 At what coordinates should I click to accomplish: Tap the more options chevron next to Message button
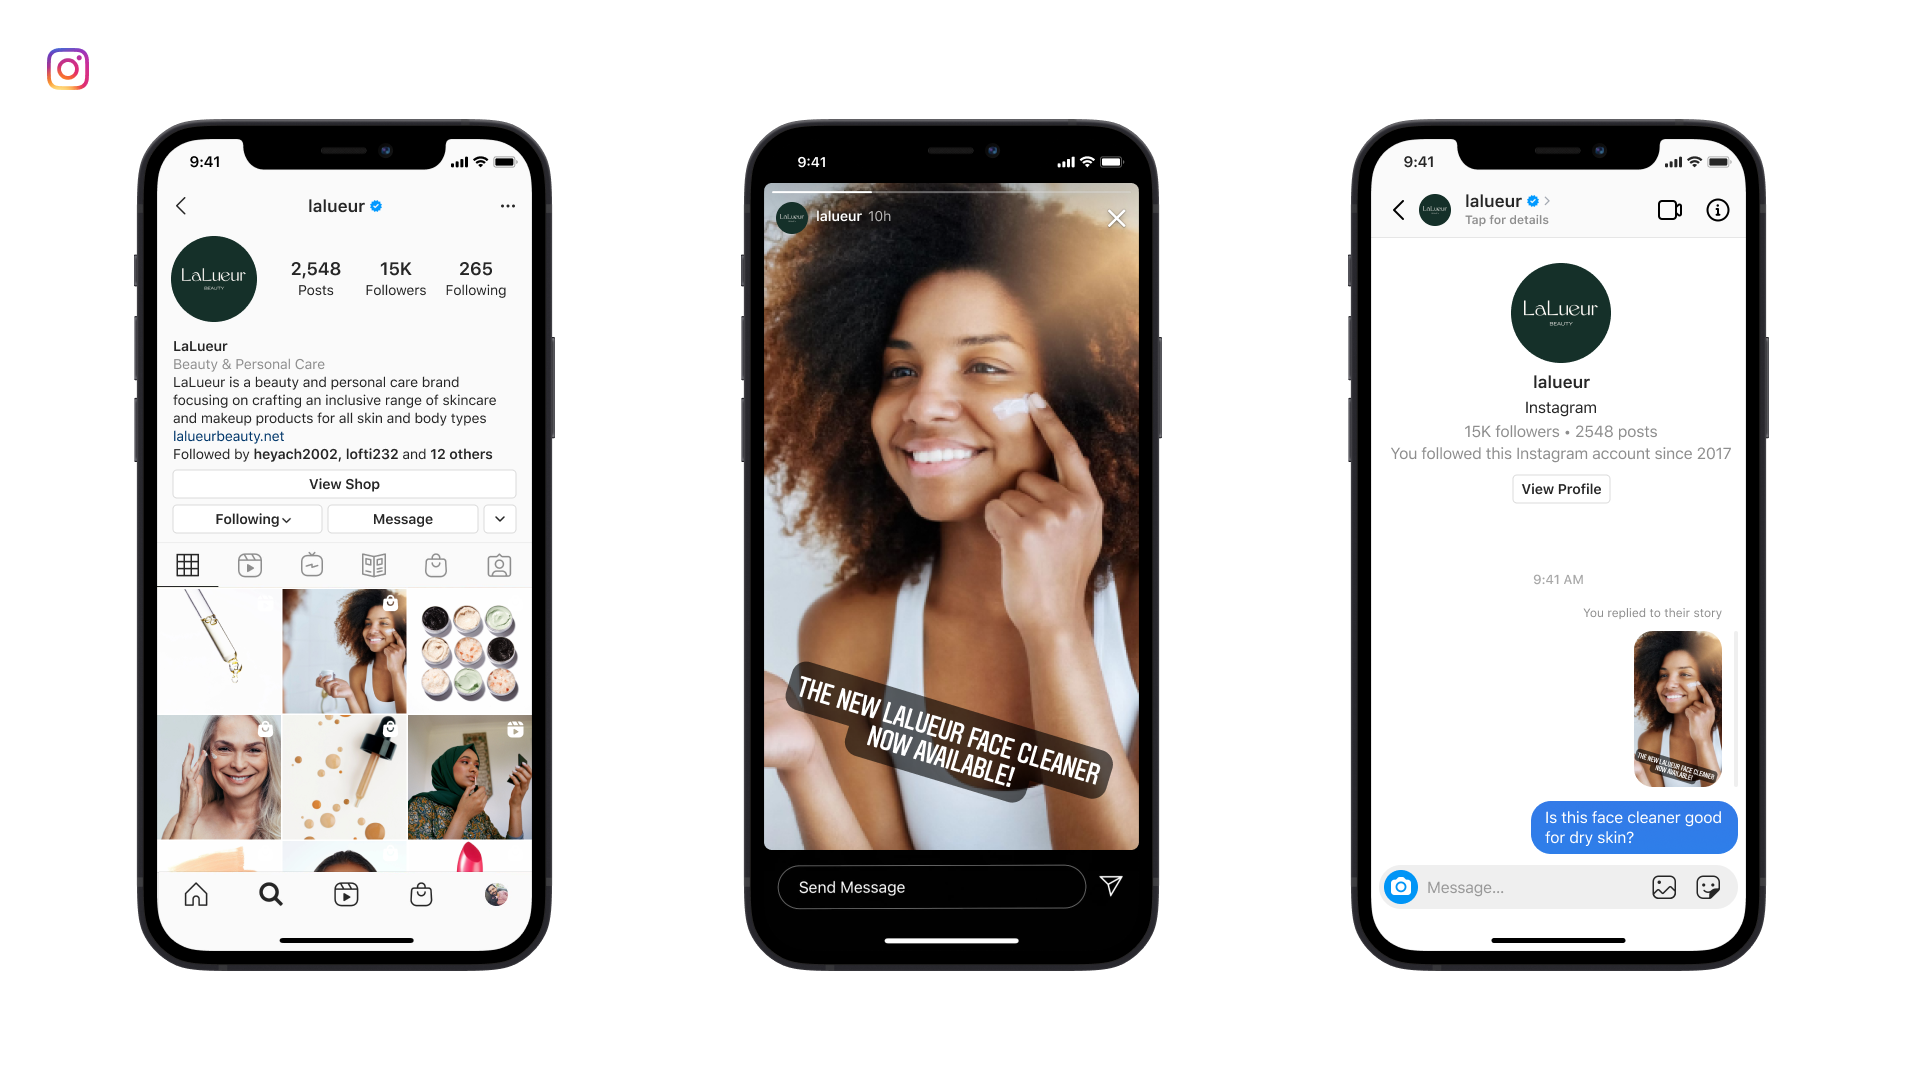pyautogui.click(x=498, y=520)
